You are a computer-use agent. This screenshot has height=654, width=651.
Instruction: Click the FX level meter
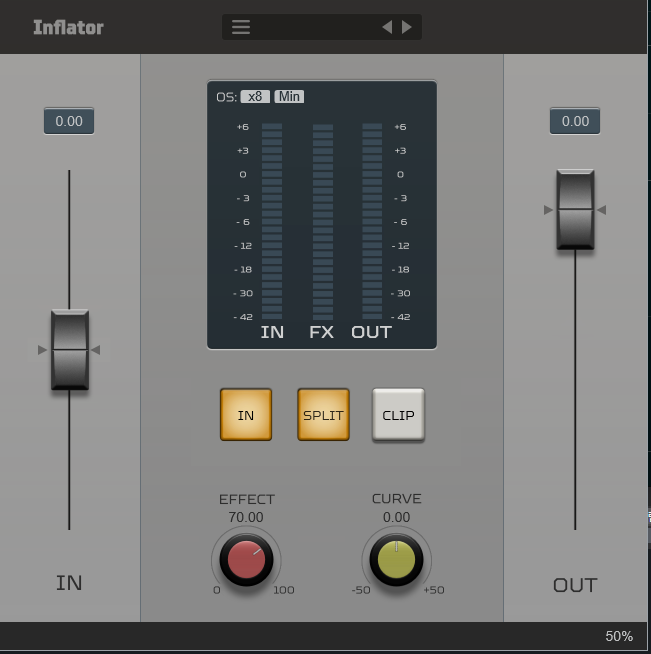[323, 221]
